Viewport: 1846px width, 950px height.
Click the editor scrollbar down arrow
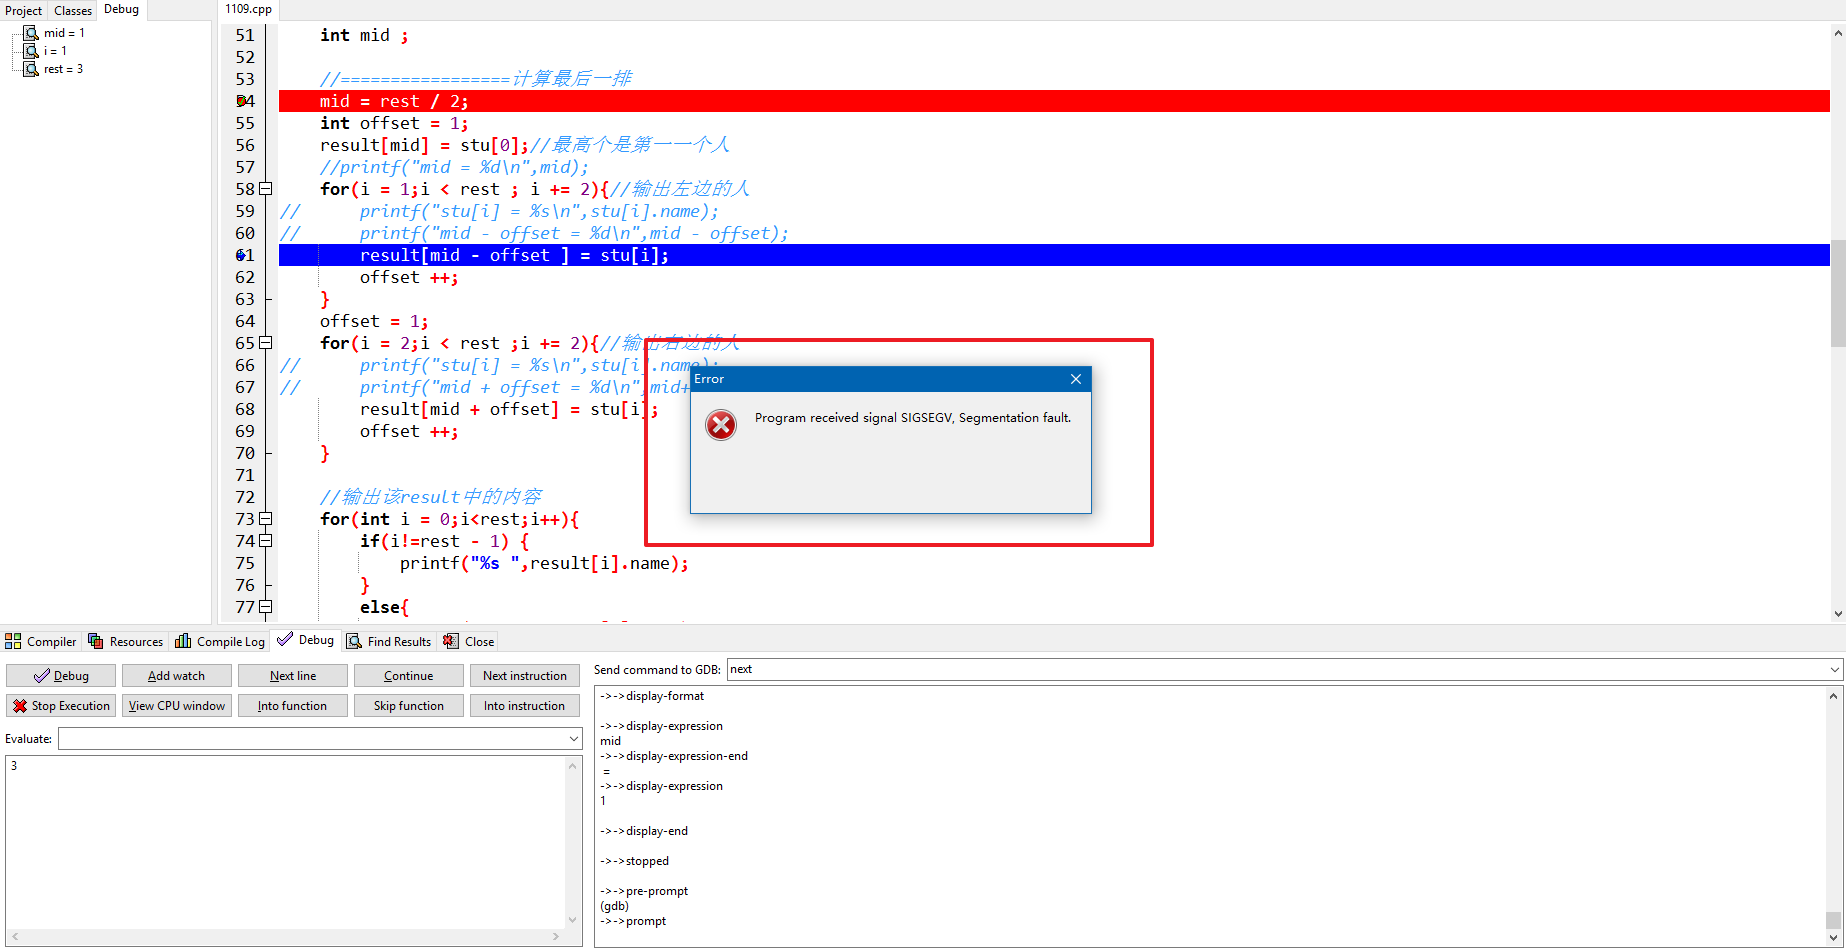tap(1838, 614)
